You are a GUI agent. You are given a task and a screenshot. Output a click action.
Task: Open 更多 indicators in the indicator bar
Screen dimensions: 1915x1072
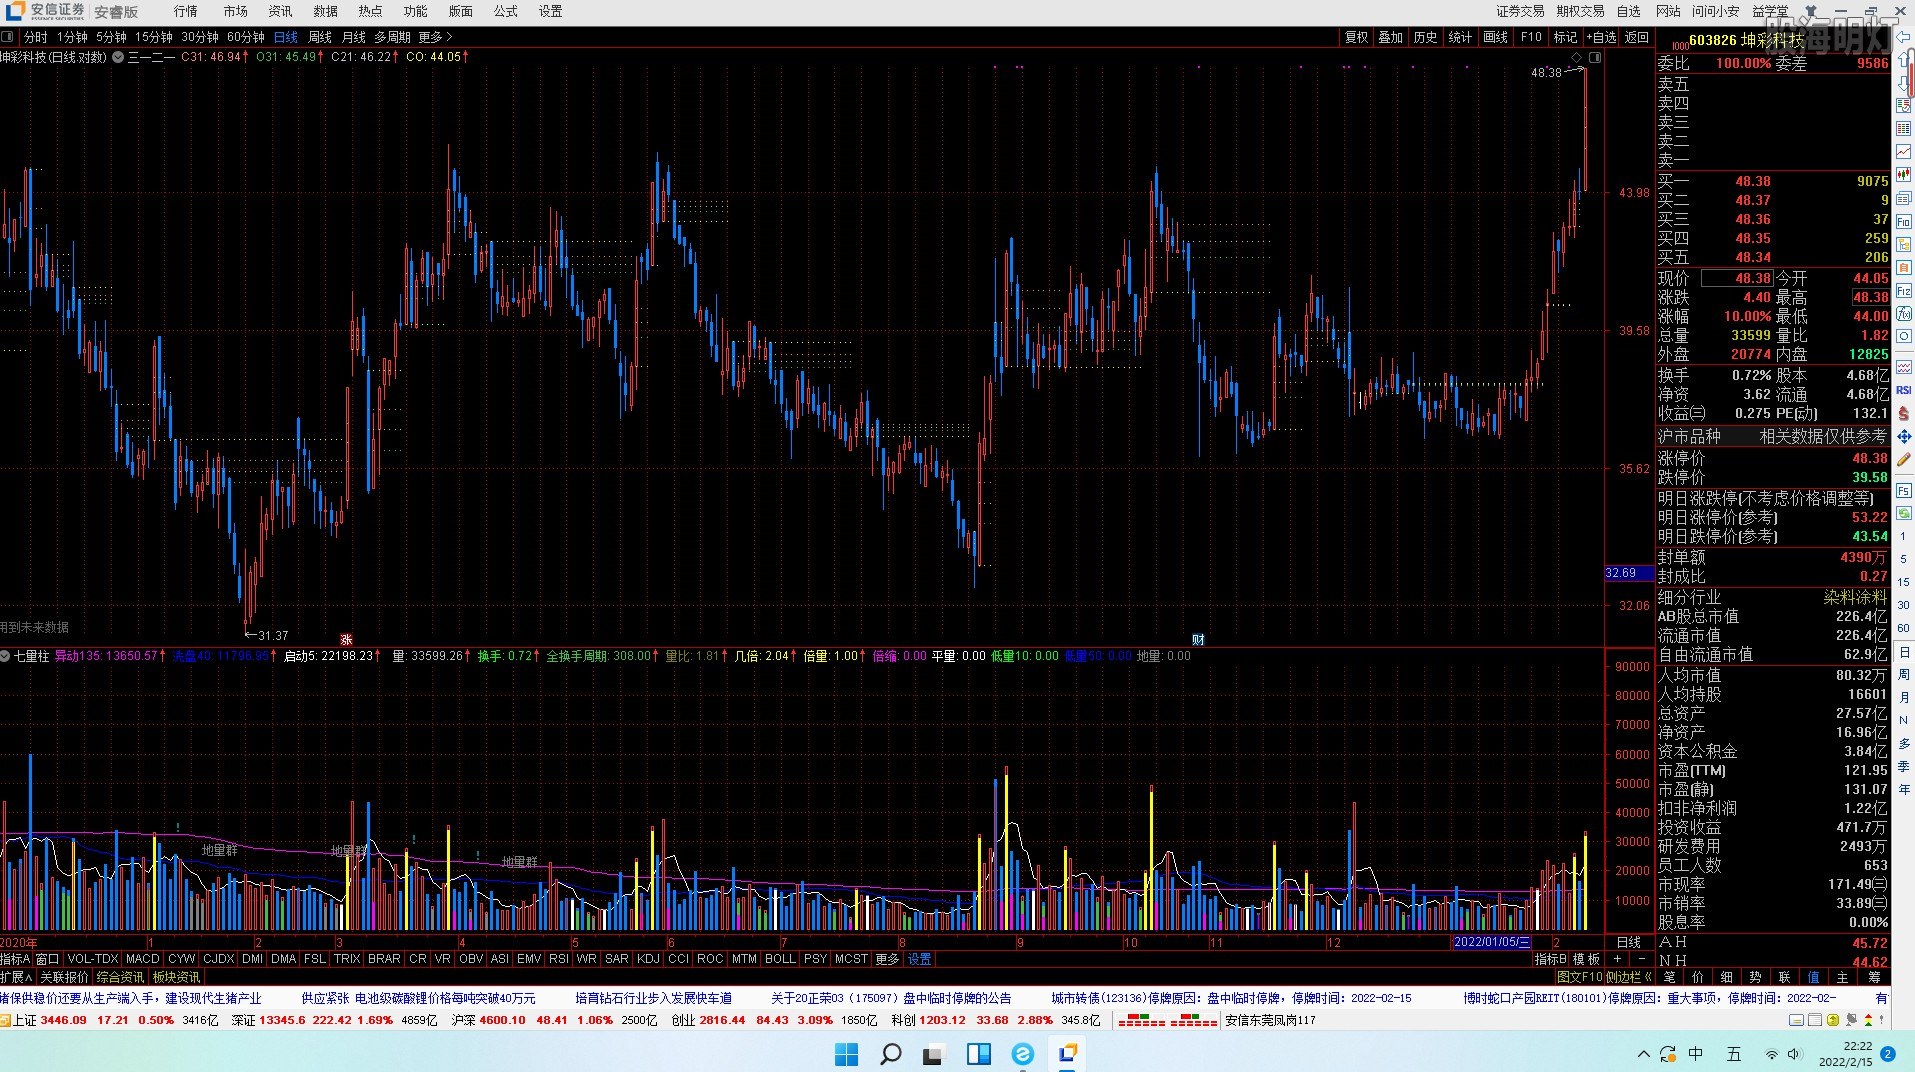pos(887,958)
